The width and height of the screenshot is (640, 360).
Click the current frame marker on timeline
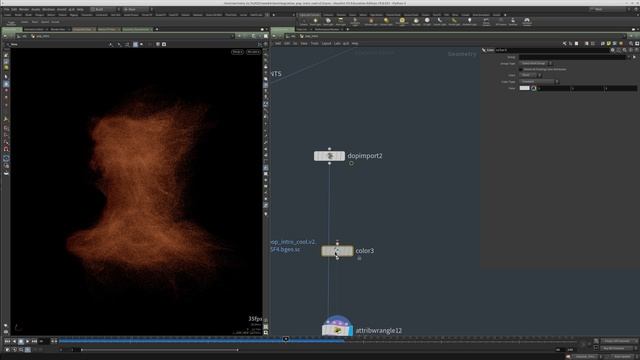click(286, 339)
